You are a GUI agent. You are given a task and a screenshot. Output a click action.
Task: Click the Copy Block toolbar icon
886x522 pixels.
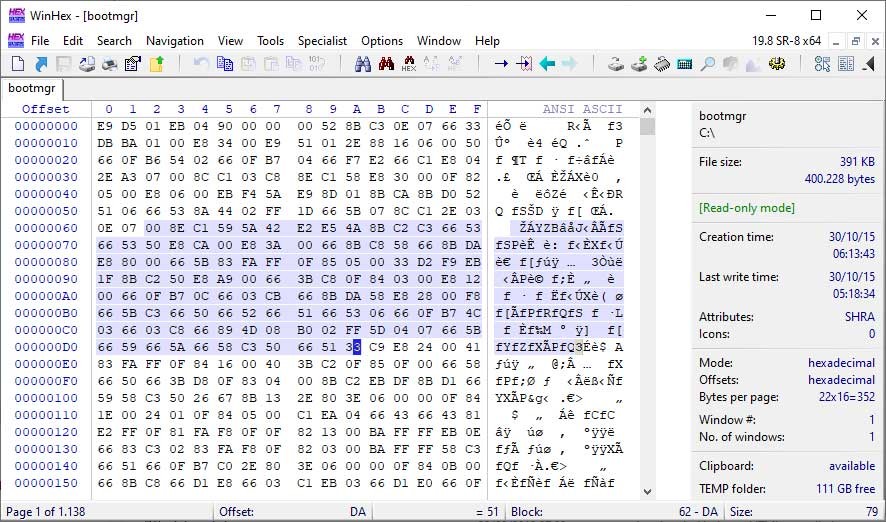[x=225, y=64]
